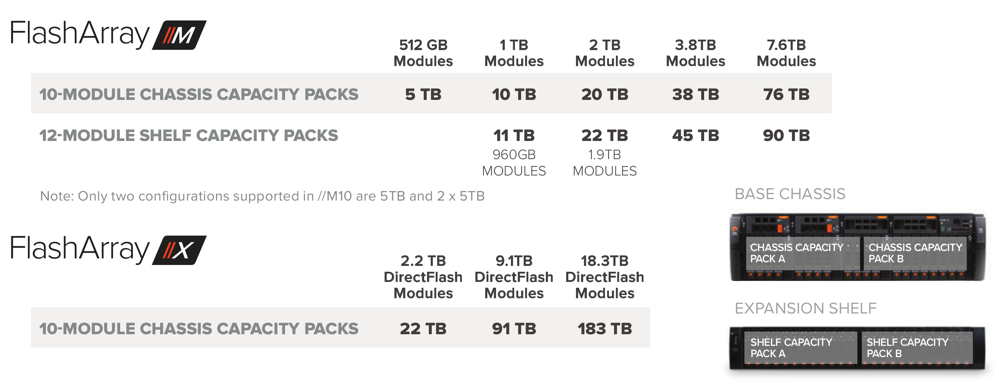This screenshot has height=388, width=999.
Task: Select the 90 TB shelf capacity value
Action: (x=786, y=136)
